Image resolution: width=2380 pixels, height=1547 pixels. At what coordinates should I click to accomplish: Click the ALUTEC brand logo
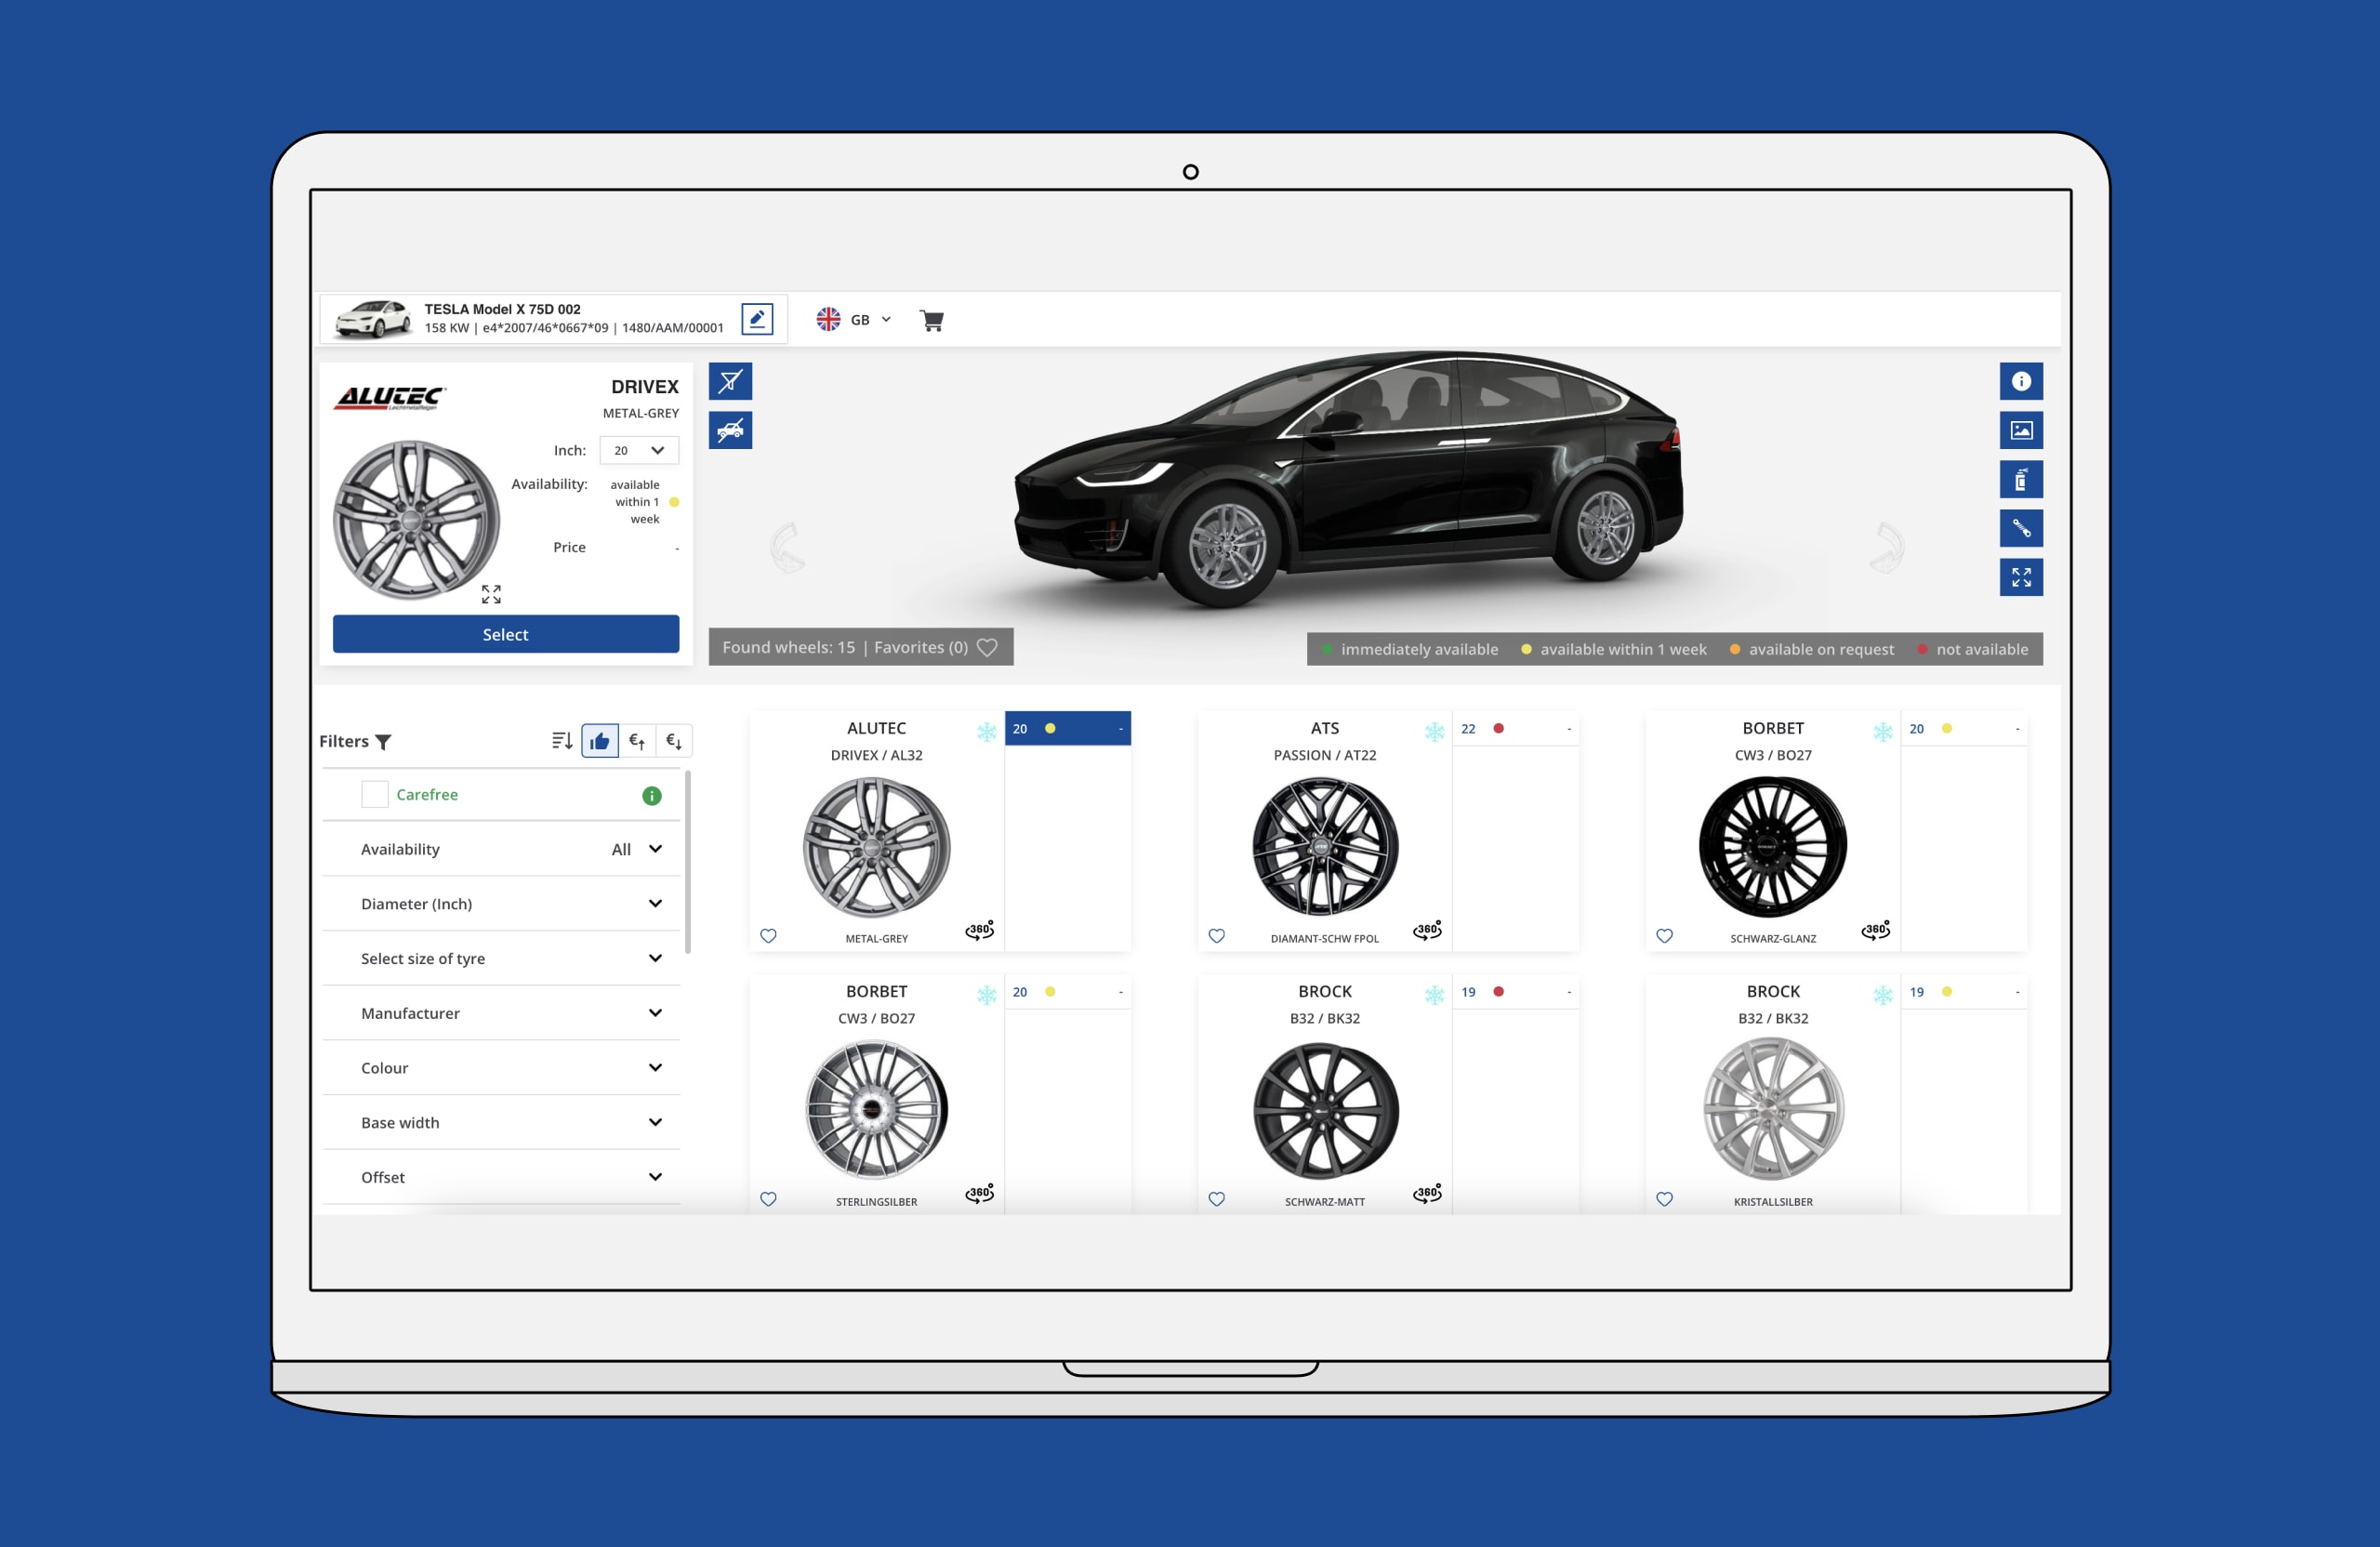pos(390,398)
